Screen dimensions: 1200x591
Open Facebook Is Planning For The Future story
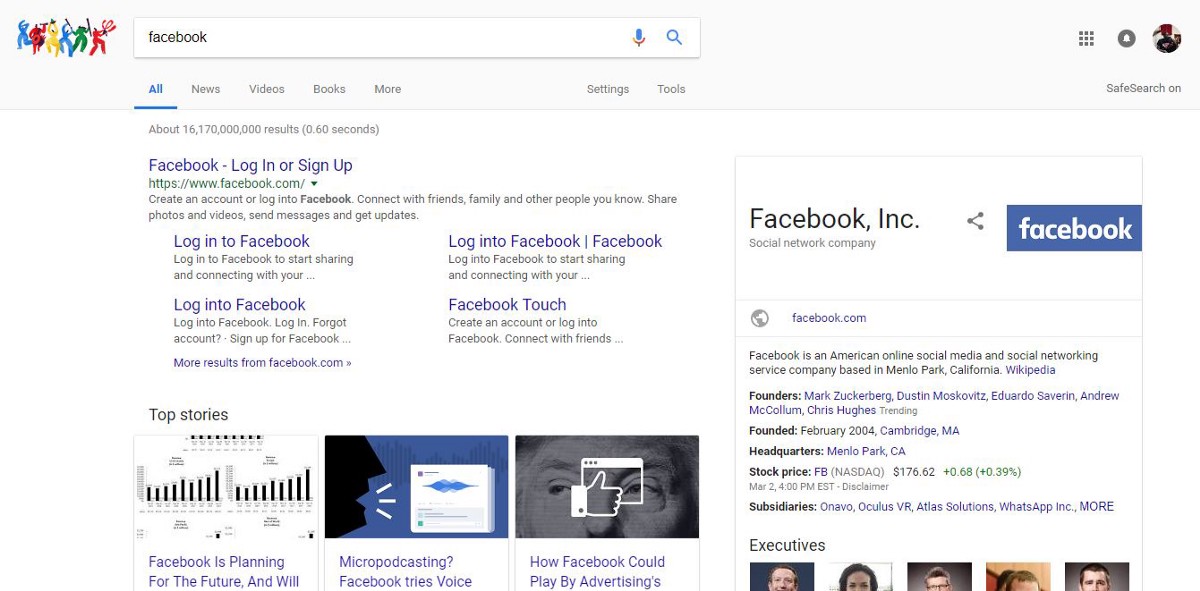[224, 572]
